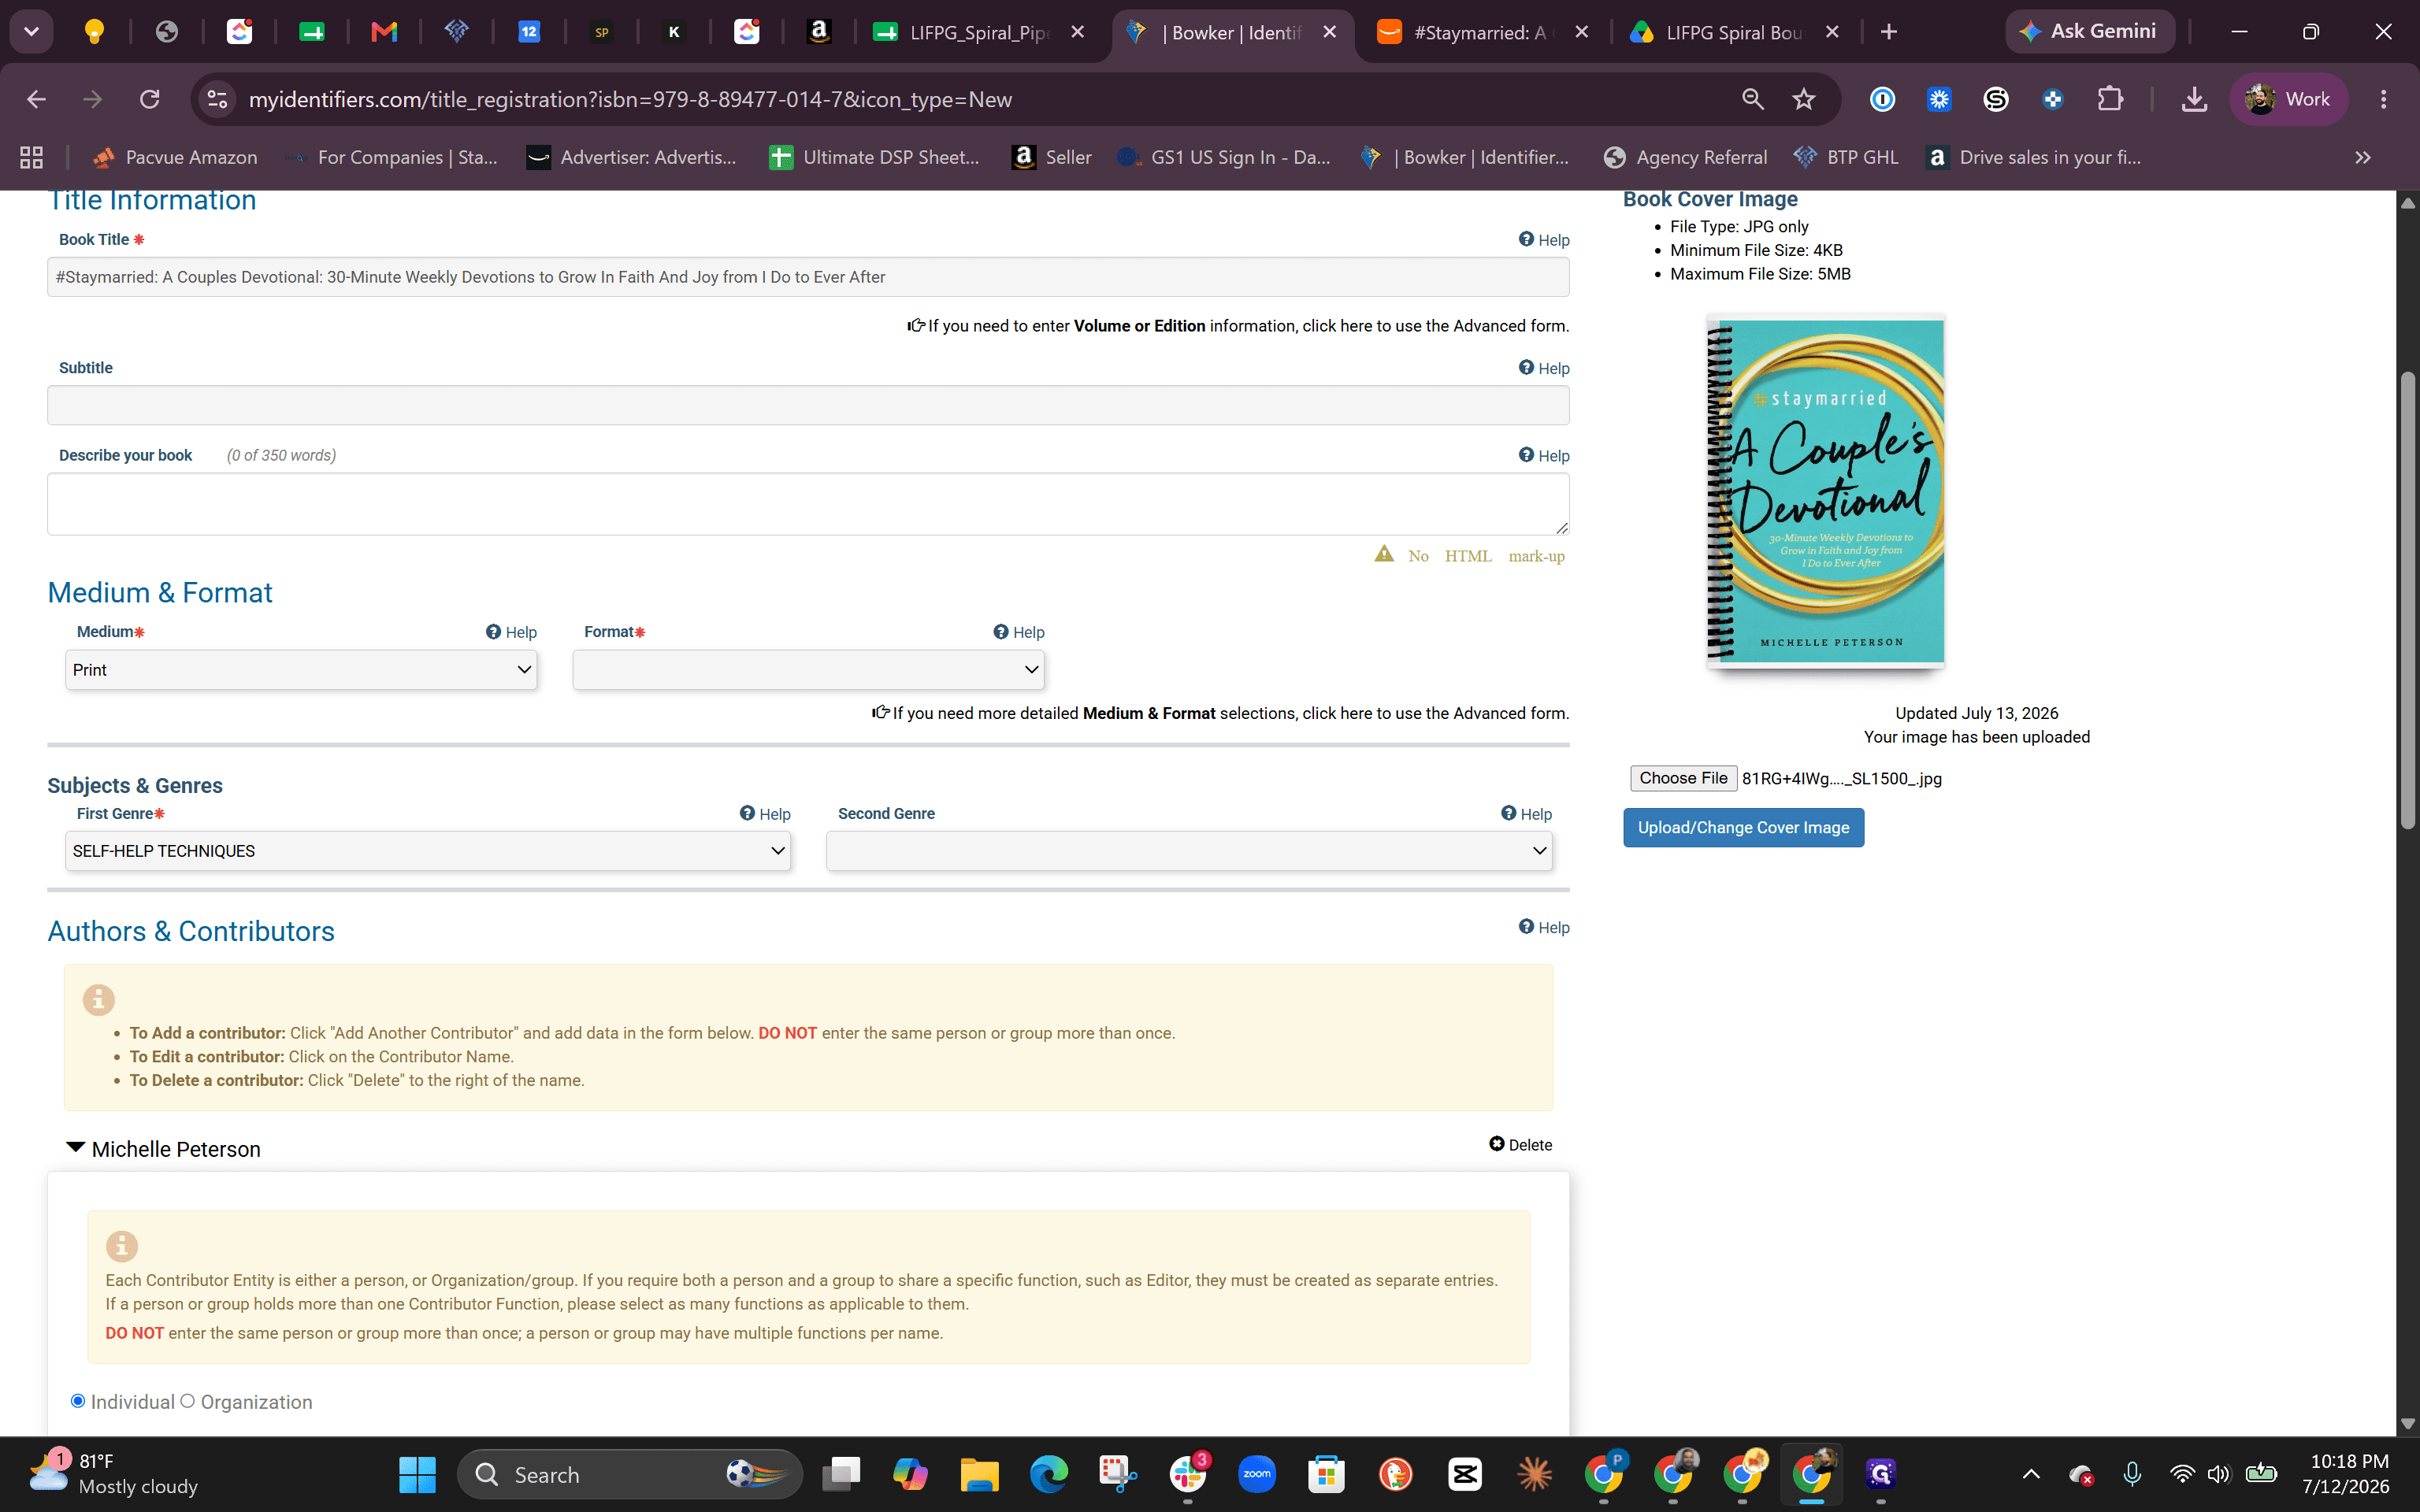Click the browser address bar URL
The image size is (2420, 1512).
(630, 99)
